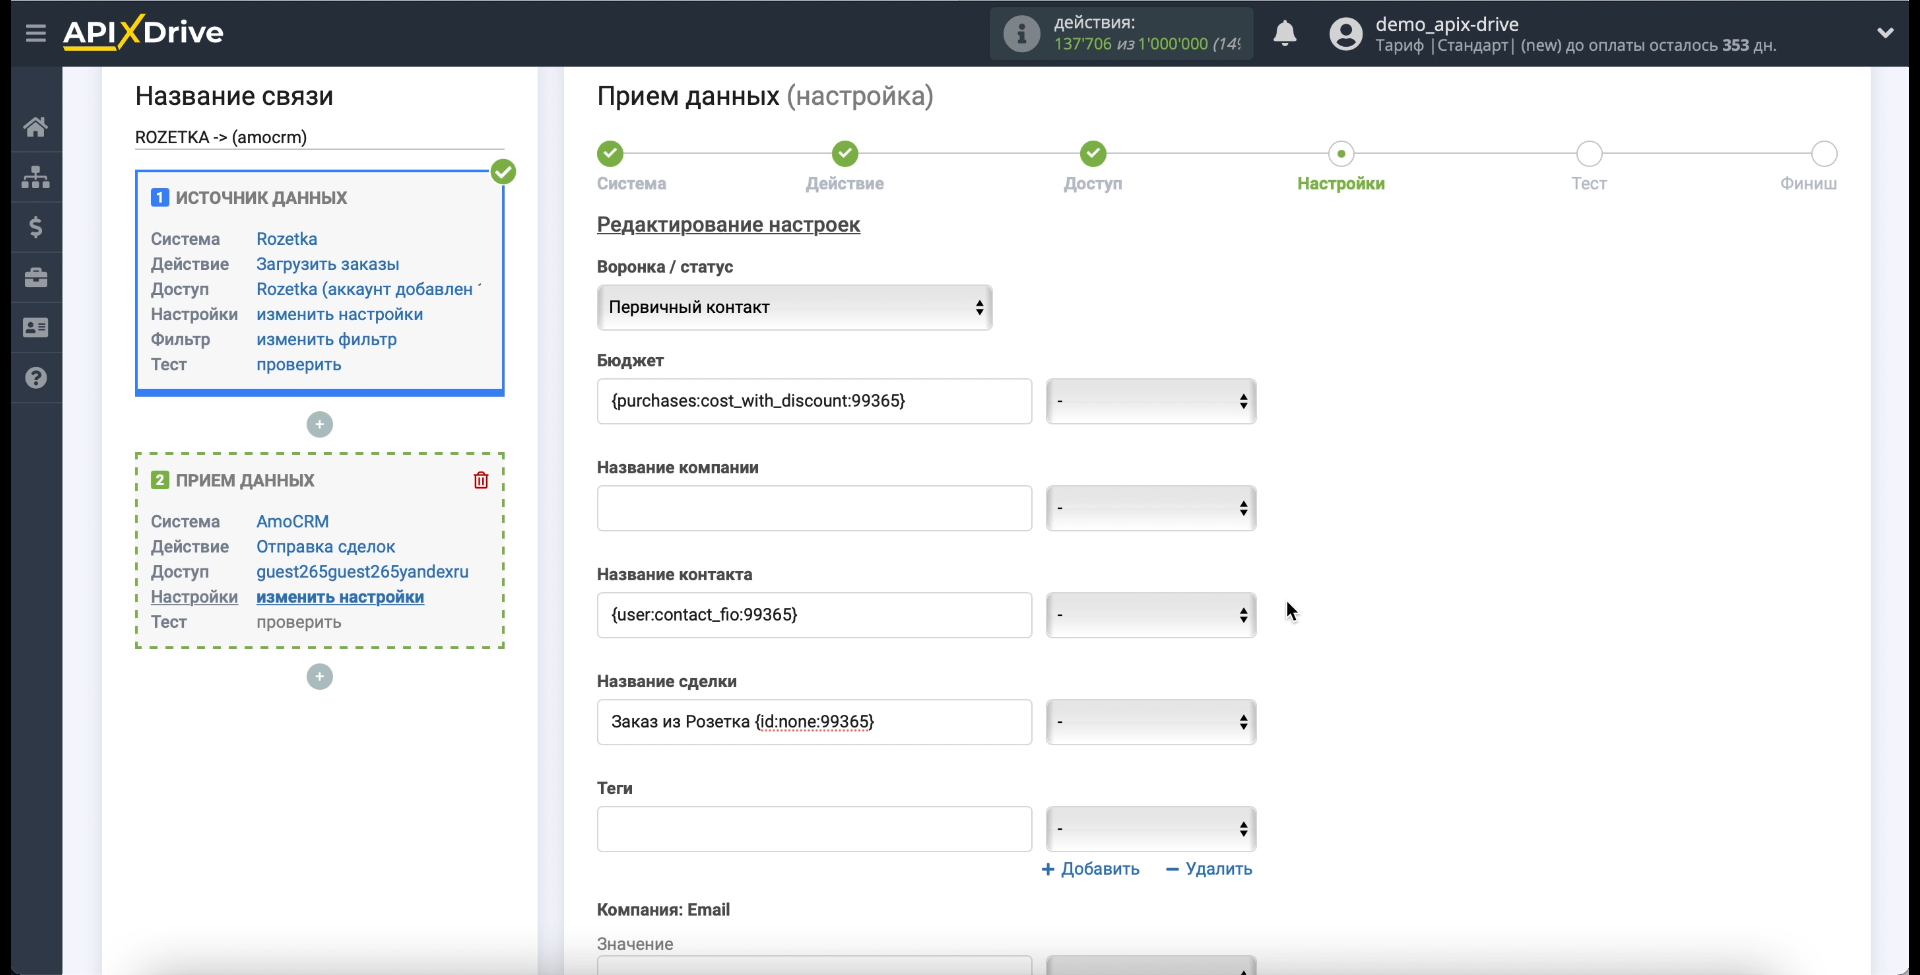Open dropdown next to Название сделки field
Viewport: 1920px width, 975px height.
1151,722
